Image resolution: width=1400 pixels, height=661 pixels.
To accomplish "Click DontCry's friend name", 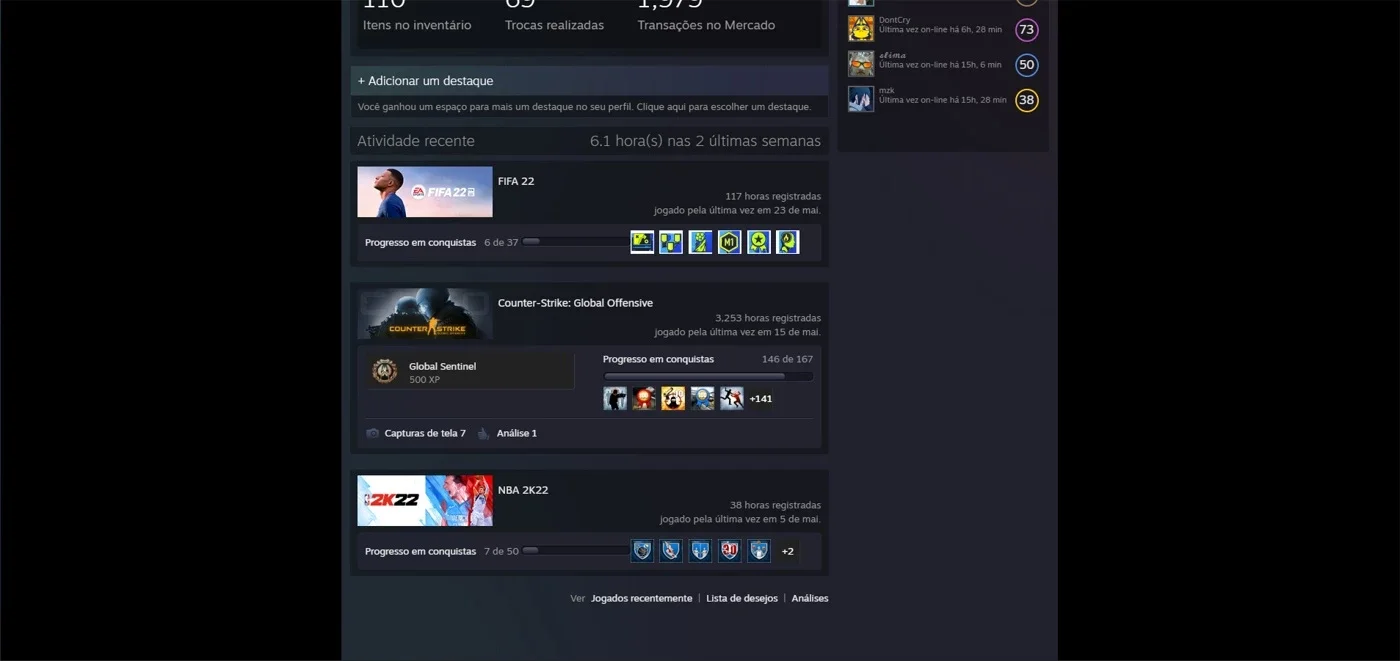I will coord(895,20).
